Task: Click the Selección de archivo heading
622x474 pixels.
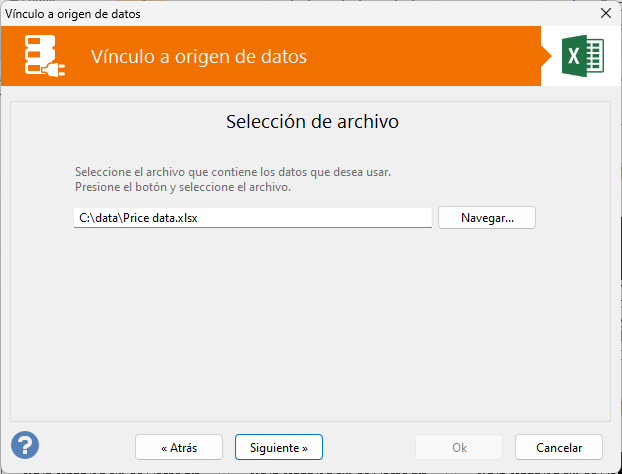Action: [x=312, y=121]
